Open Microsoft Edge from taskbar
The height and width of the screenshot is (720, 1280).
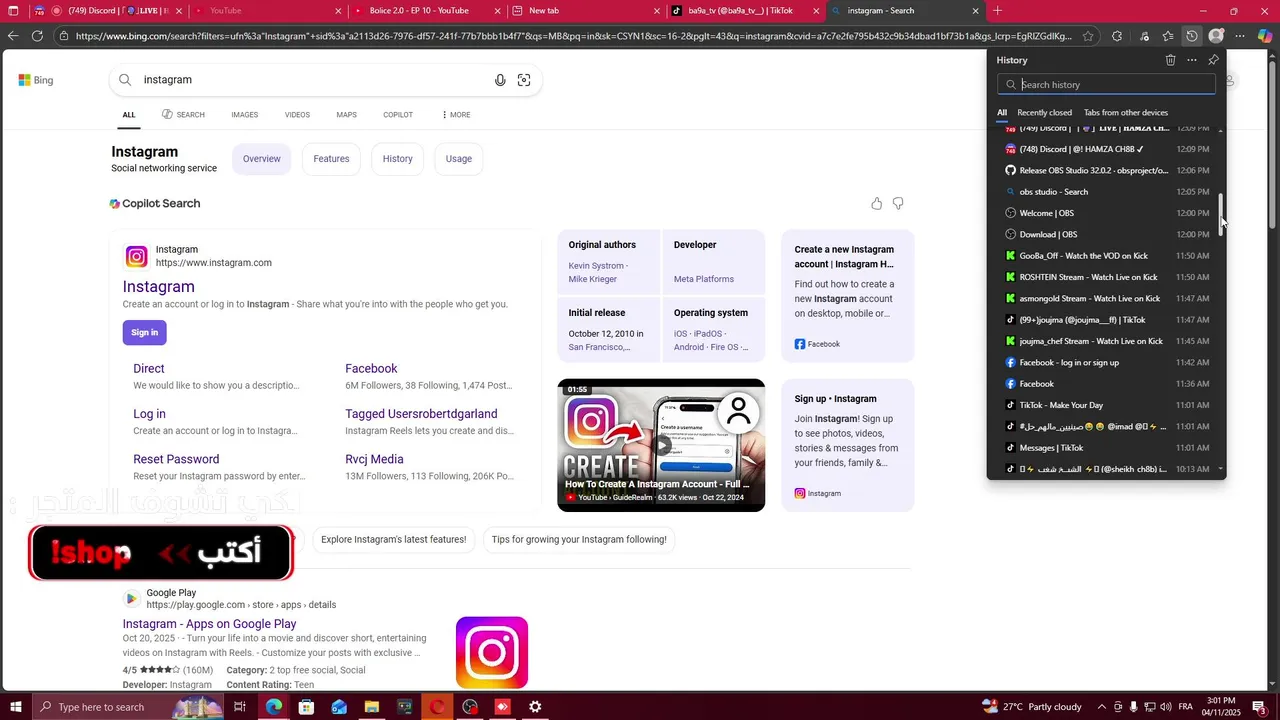274,707
